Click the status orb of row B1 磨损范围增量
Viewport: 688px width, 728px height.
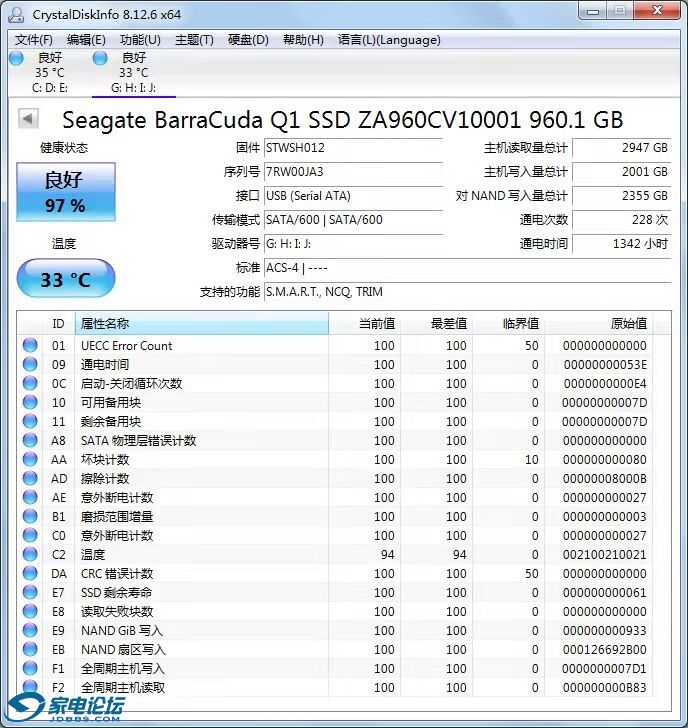[x=30, y=516]
